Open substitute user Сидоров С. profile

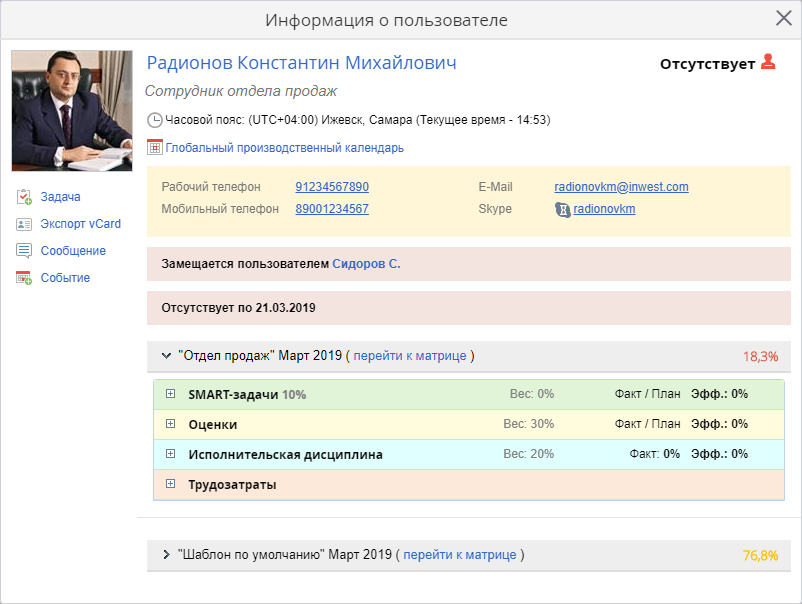click(x=366, y=264)
